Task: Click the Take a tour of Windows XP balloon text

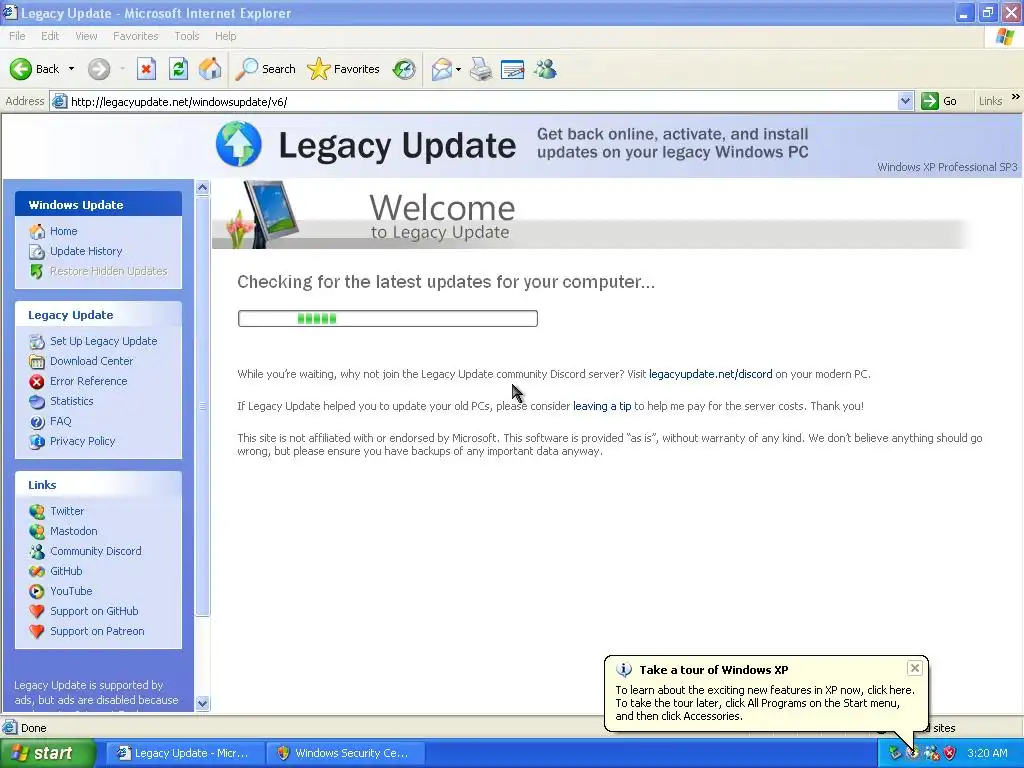Action: (x=714, y=670)
